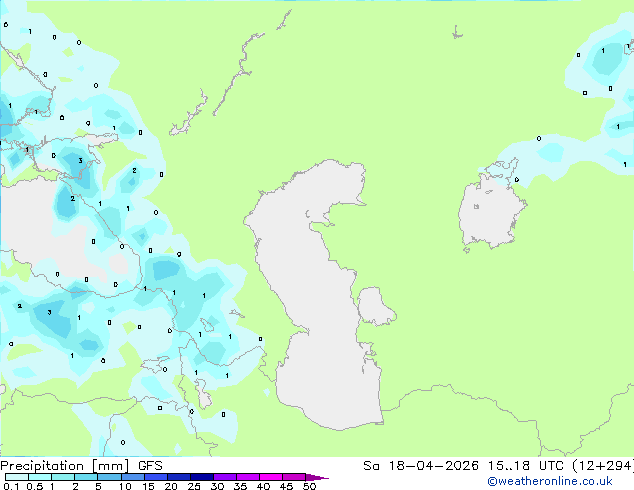Click the '25' legend scale value
Viewport: 634px width, 490px height.
tap(194, 486)
